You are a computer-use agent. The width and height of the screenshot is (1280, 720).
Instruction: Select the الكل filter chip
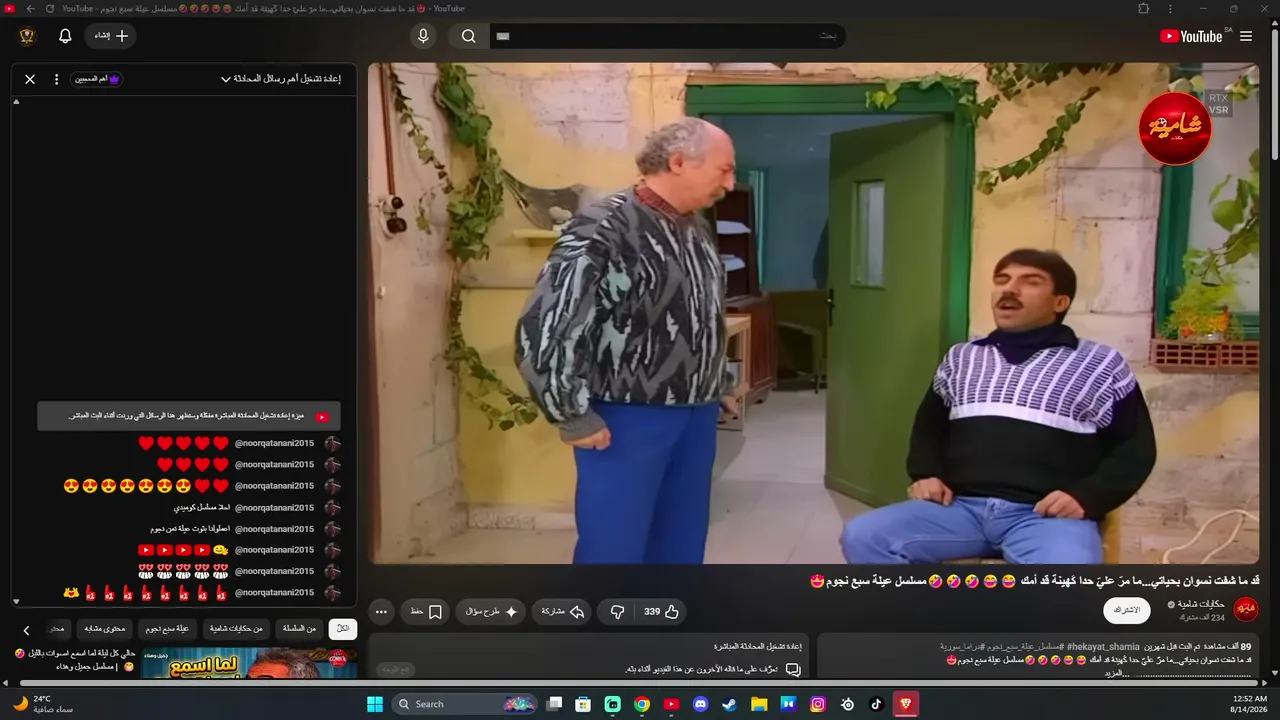pyautogui.click(x=343, y=629)
